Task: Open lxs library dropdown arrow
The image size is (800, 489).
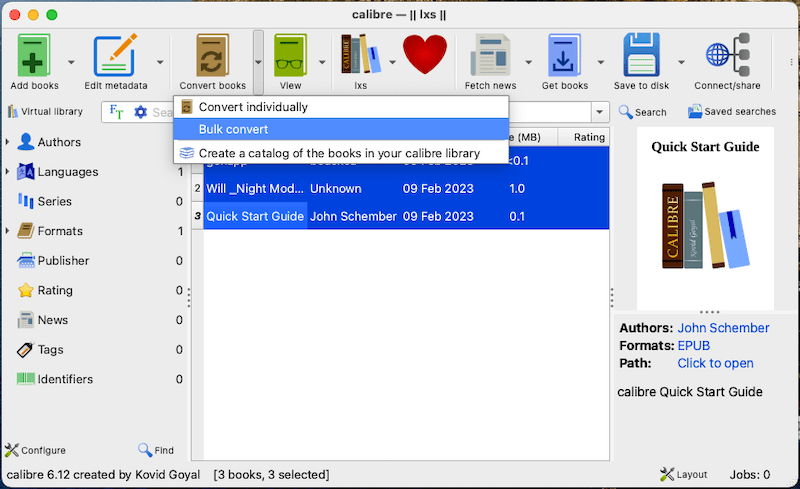Action: pyautogui.click(x=392, y=62)
